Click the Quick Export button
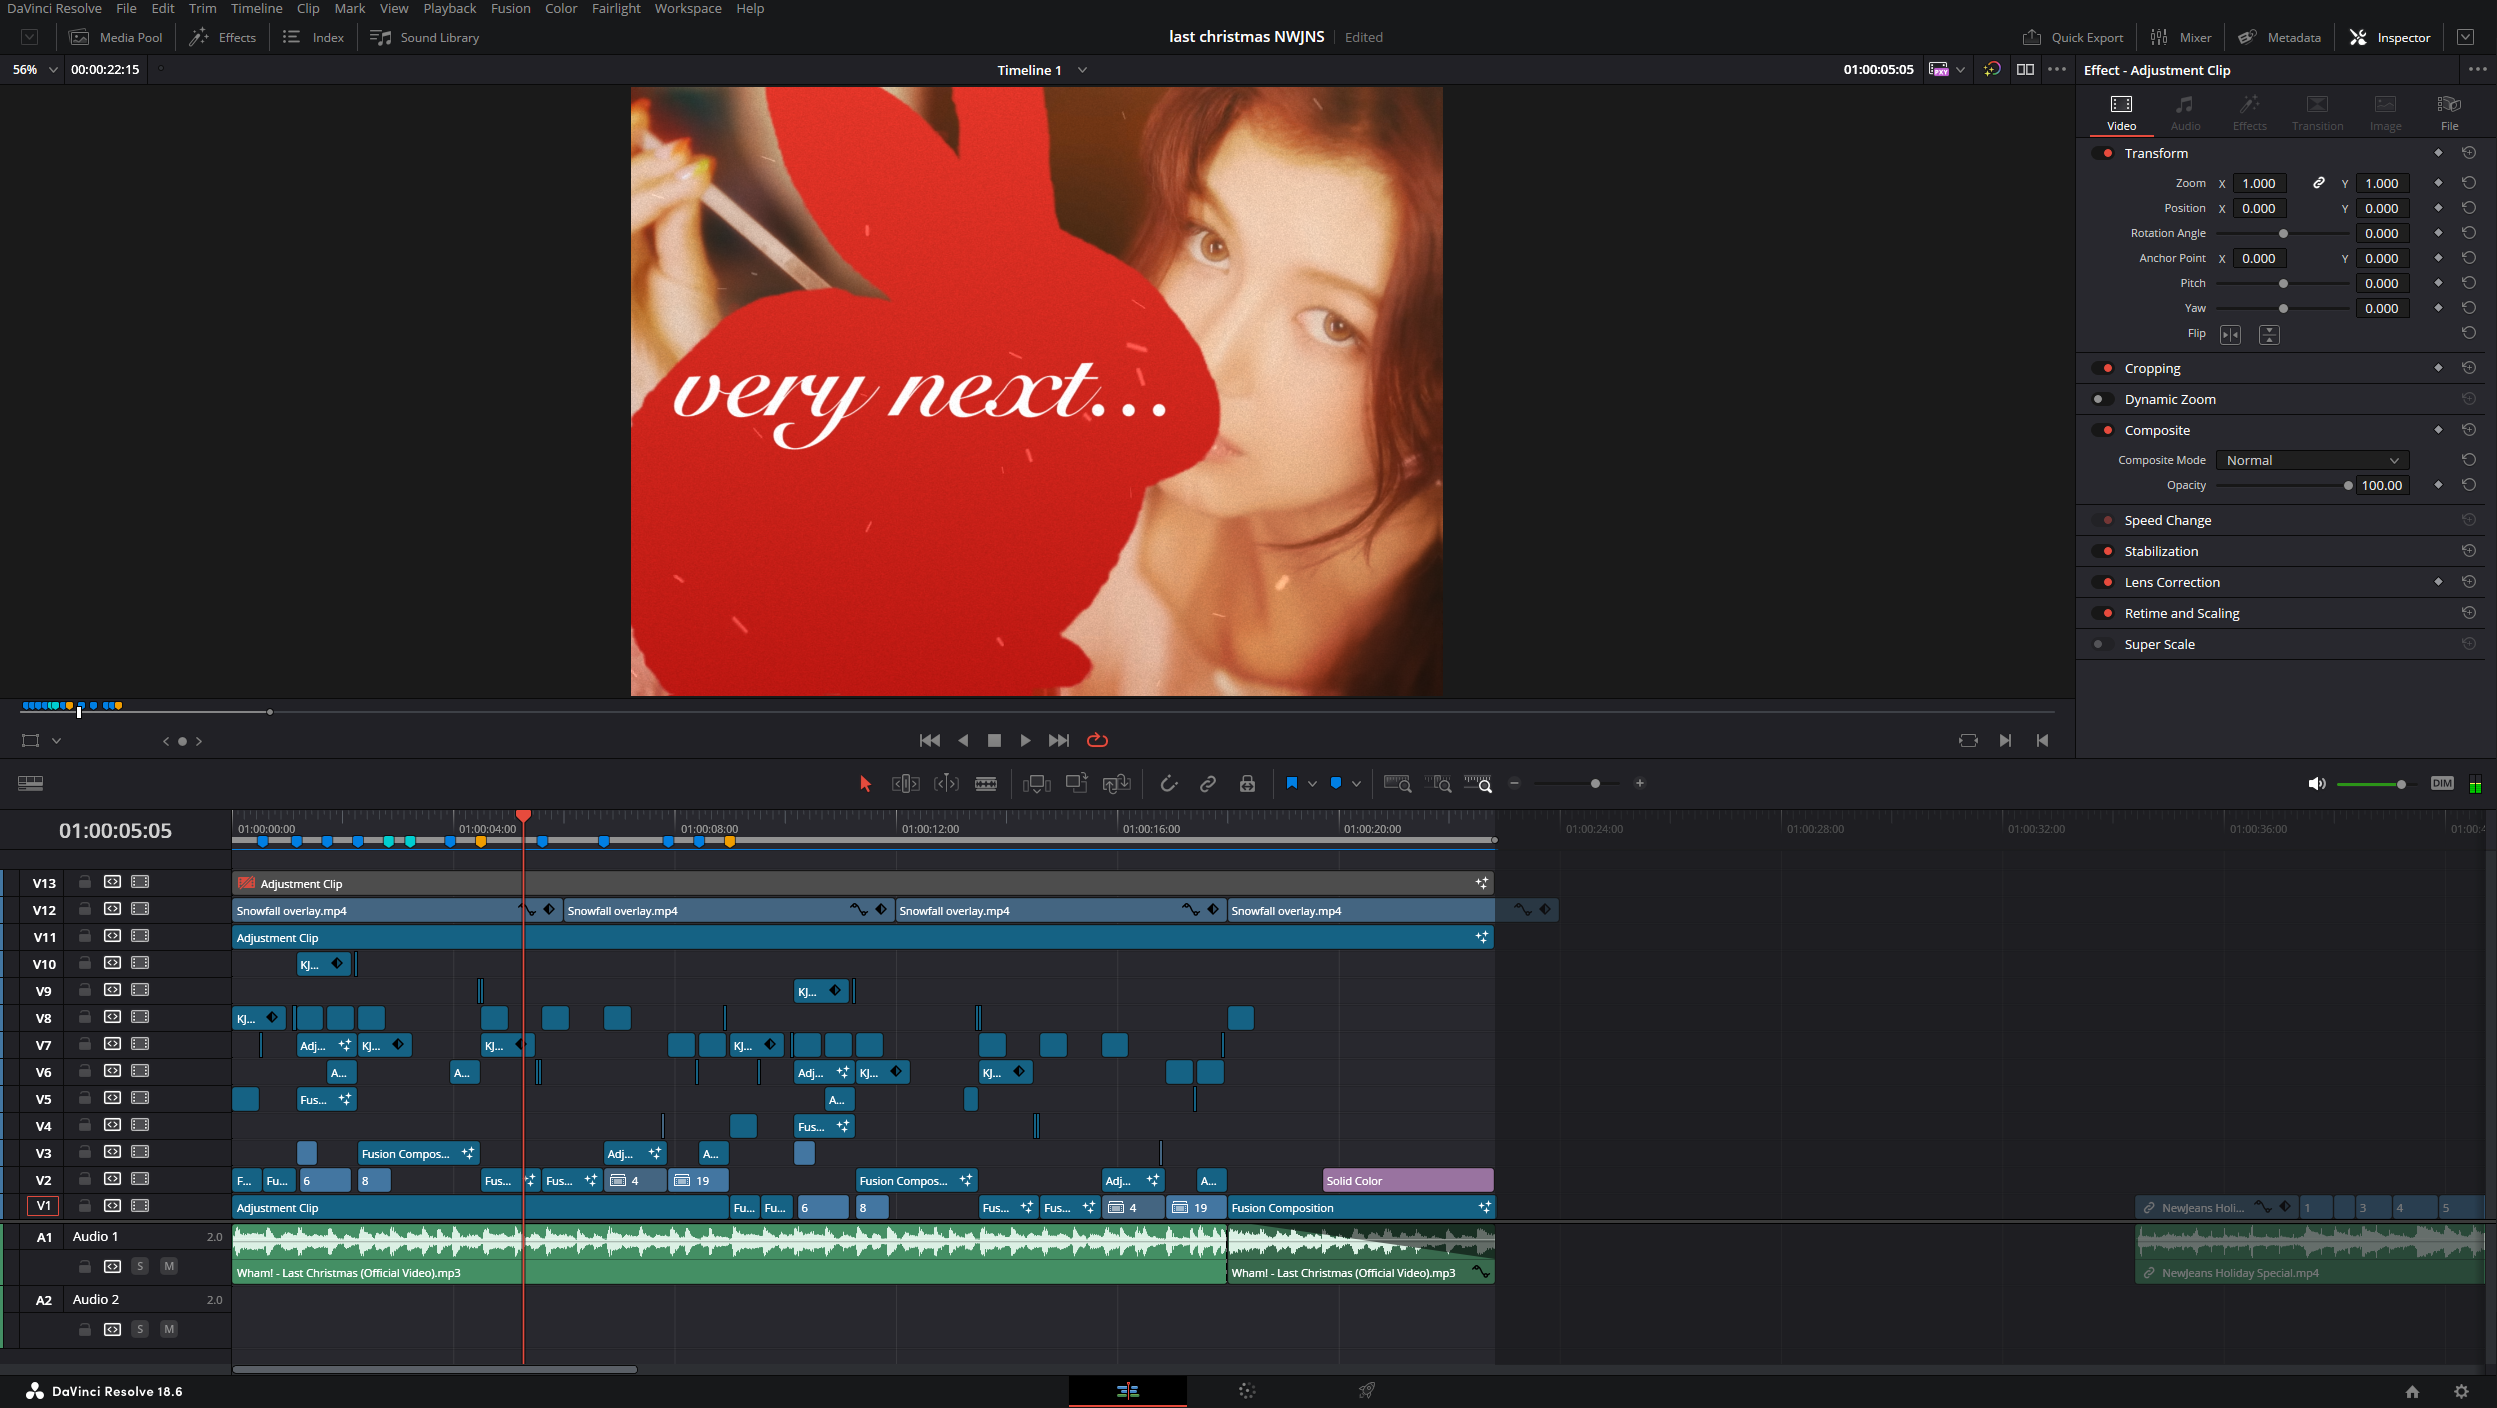The image size is (2497, 1408). coord(2073,37)
